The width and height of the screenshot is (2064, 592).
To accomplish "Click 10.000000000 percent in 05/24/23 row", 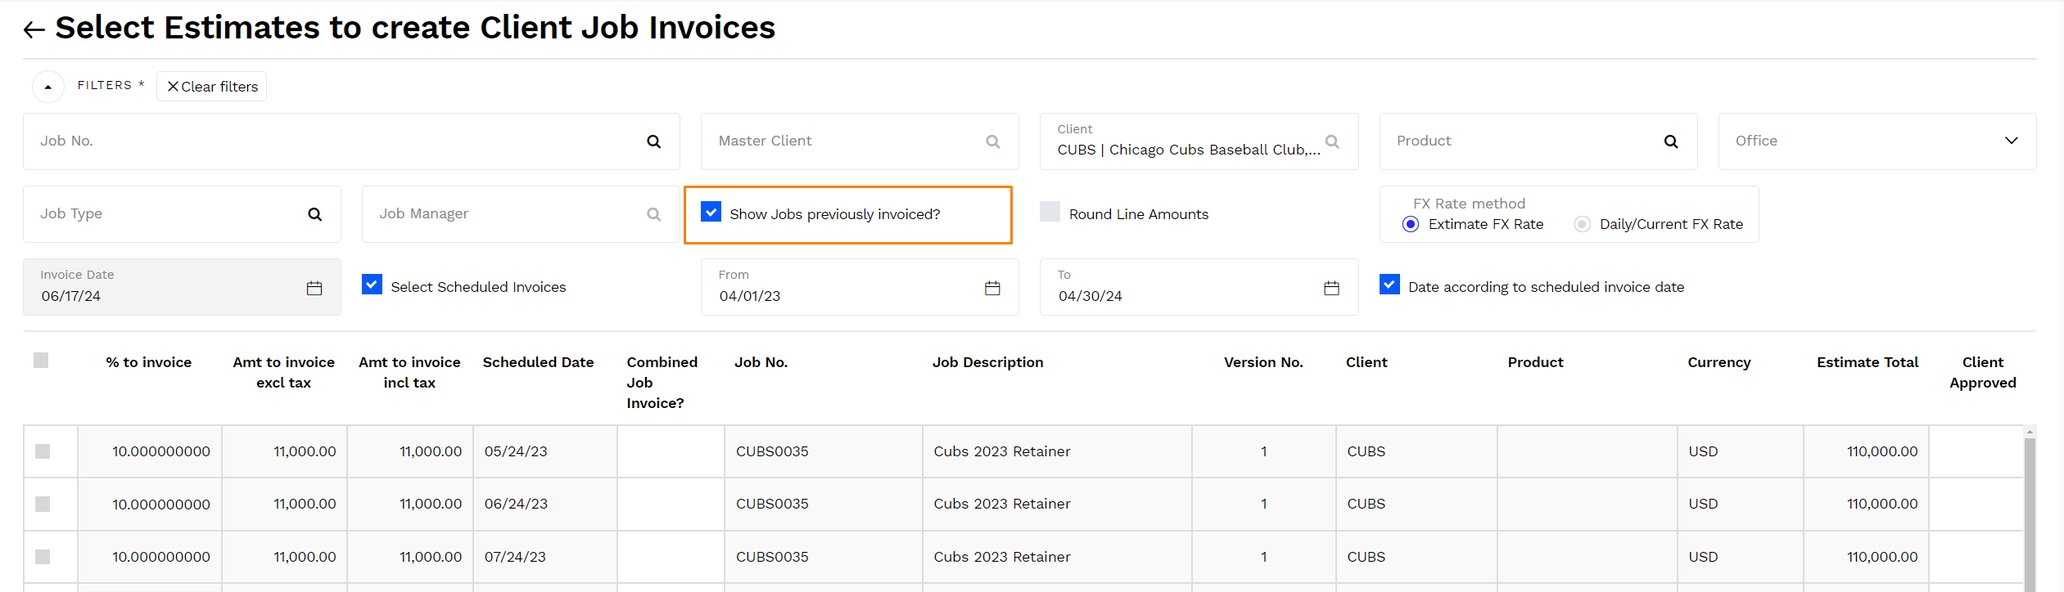I will pyautogui.click(x=161, y=451).
